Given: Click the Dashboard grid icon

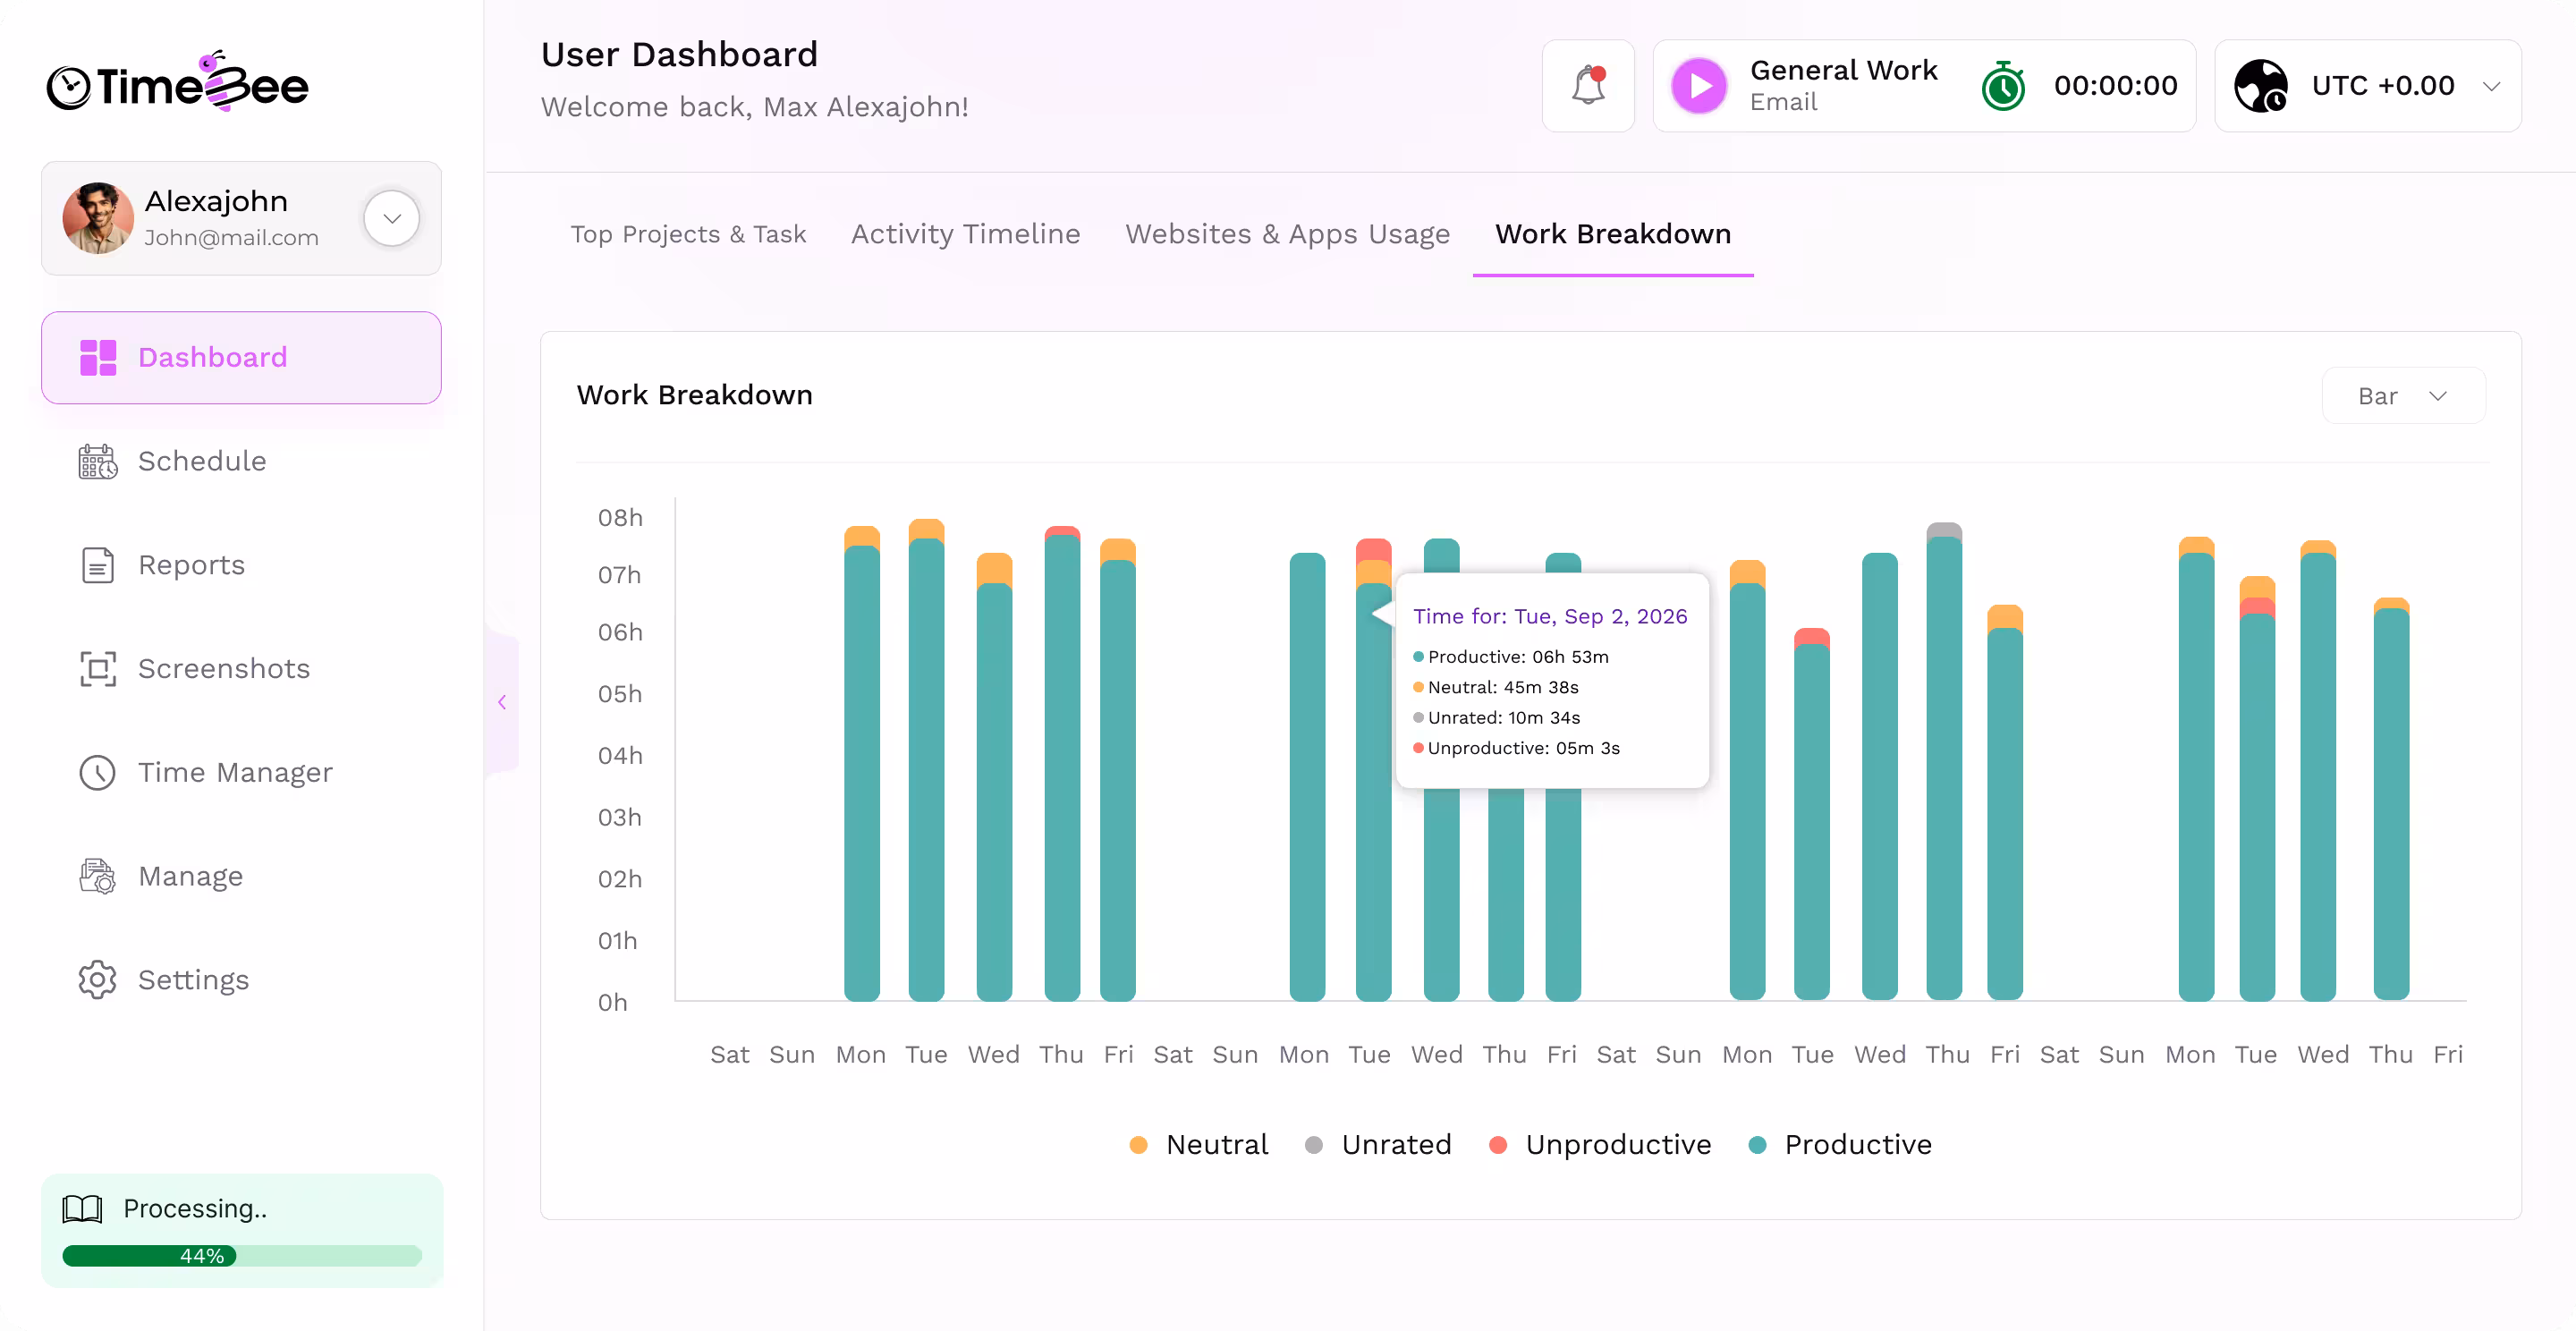Looking at the screenshot, I should click(x=98, y=357).
